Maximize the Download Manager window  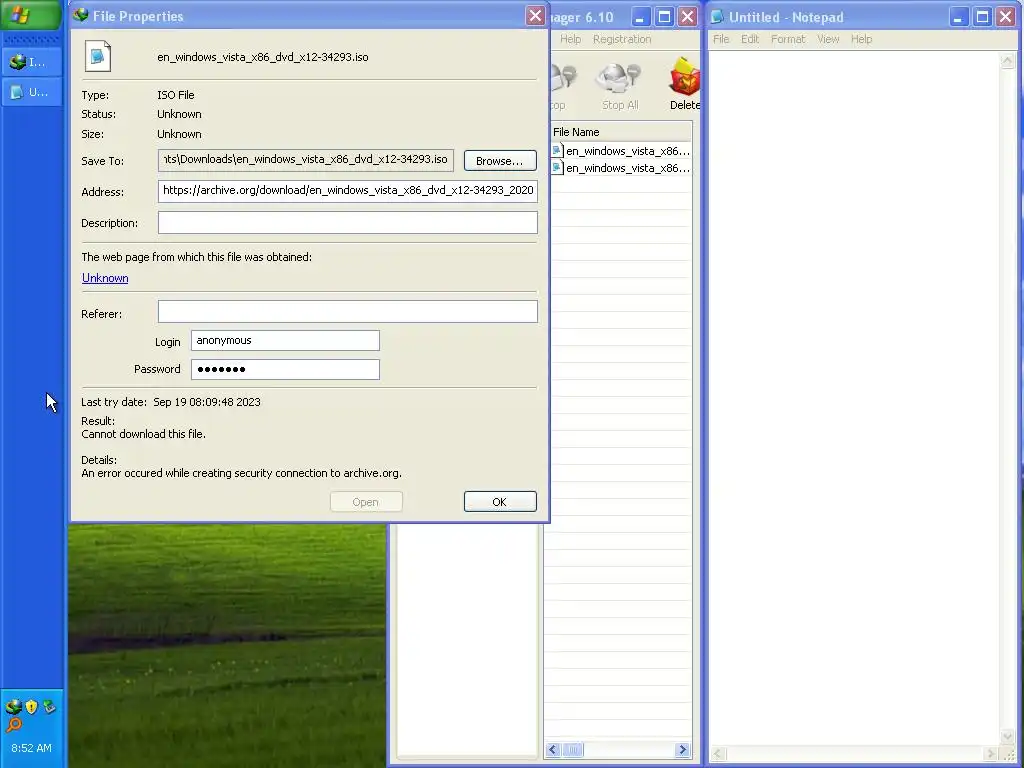[x=665, y=16]
